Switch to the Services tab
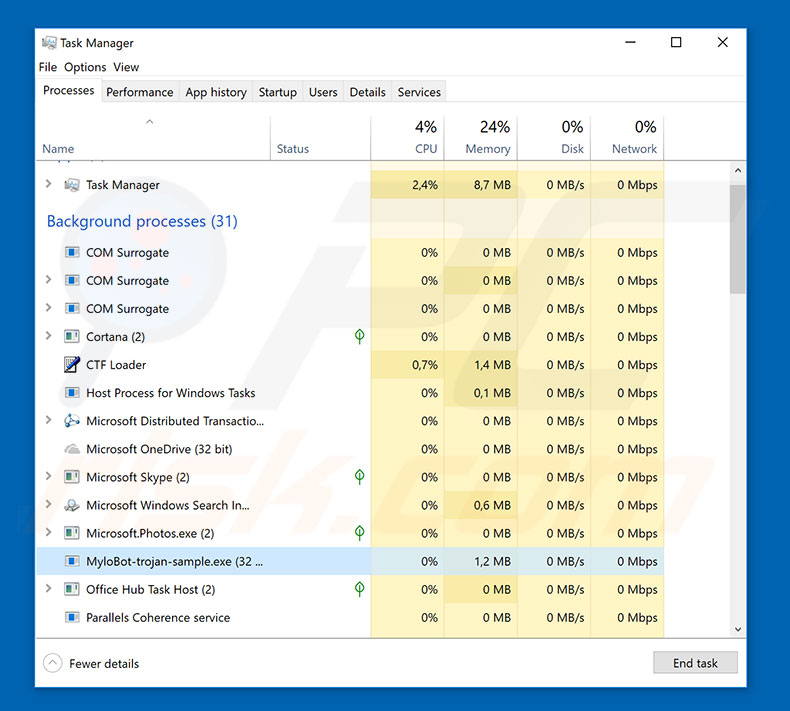This screenshot has width=790, height=711. pyautogui.click(x=419, y=92)
